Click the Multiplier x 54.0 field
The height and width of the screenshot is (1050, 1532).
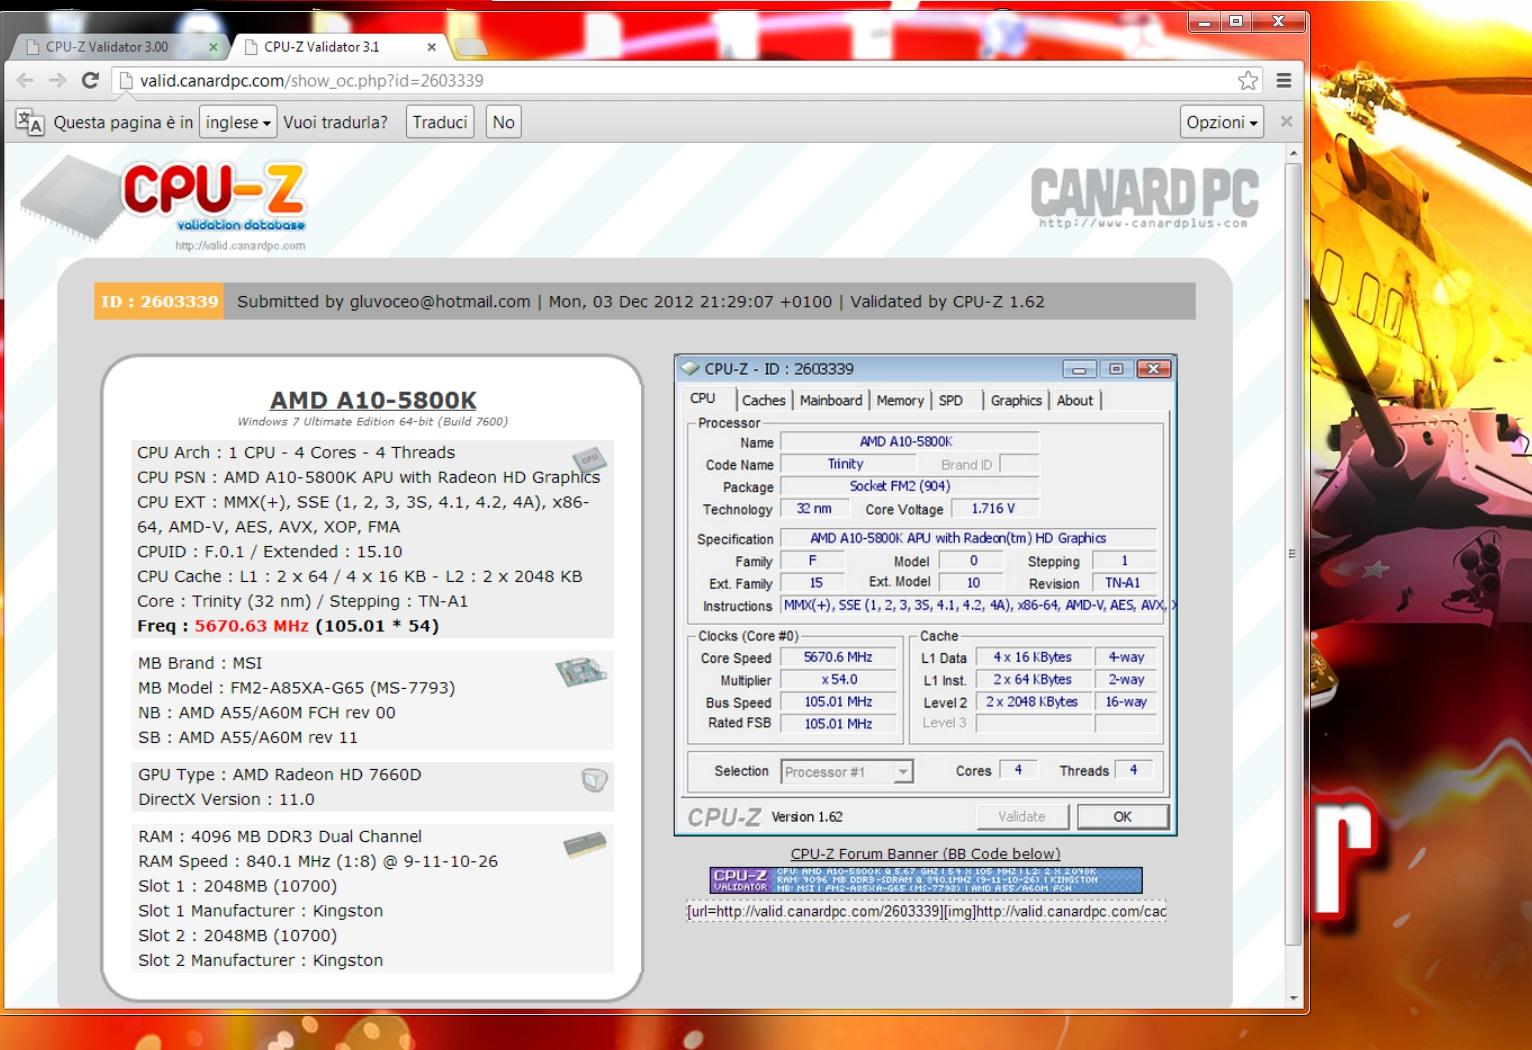coord(838,680)
